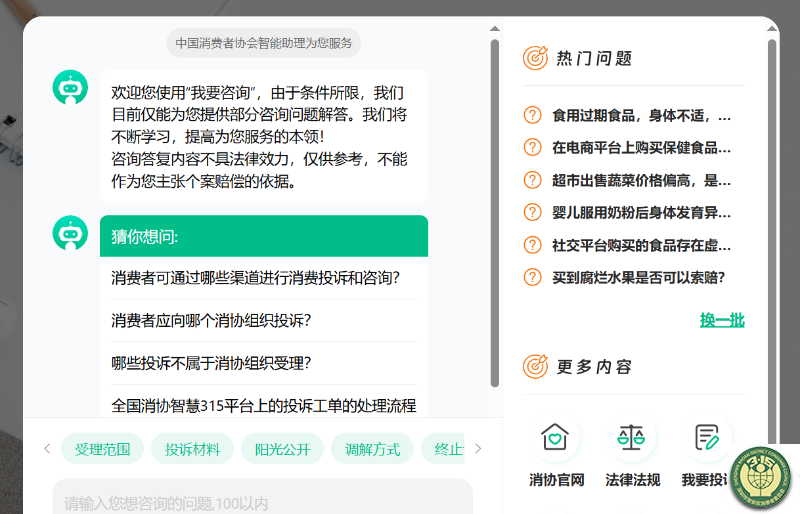
Task: Click the welcome message bubble about 我要咨询
Action: 264,136
